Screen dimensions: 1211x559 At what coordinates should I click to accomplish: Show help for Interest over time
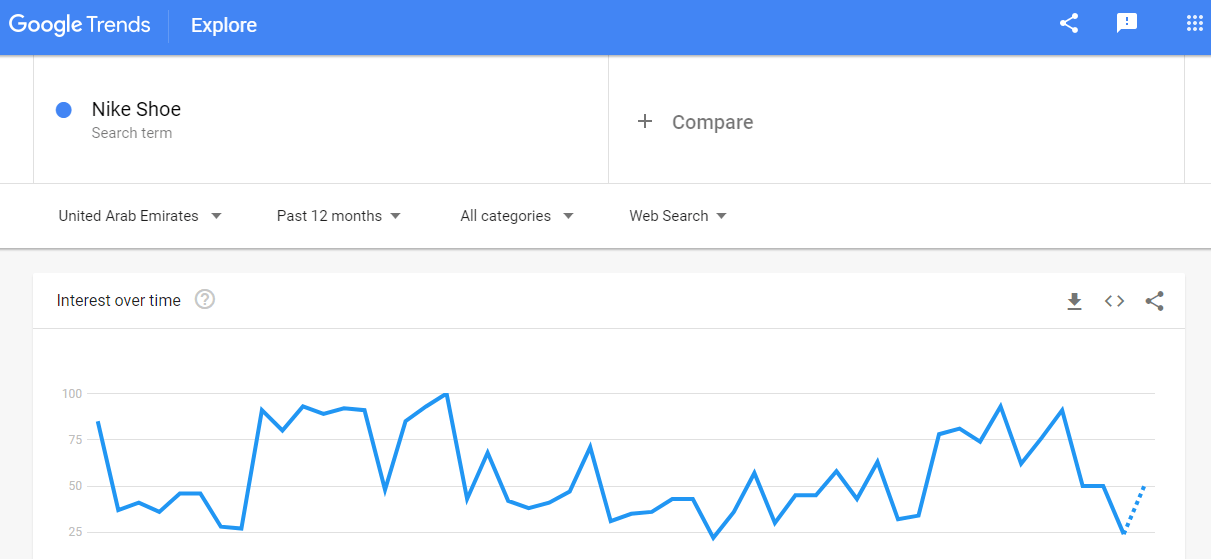[x=205, y=300]
